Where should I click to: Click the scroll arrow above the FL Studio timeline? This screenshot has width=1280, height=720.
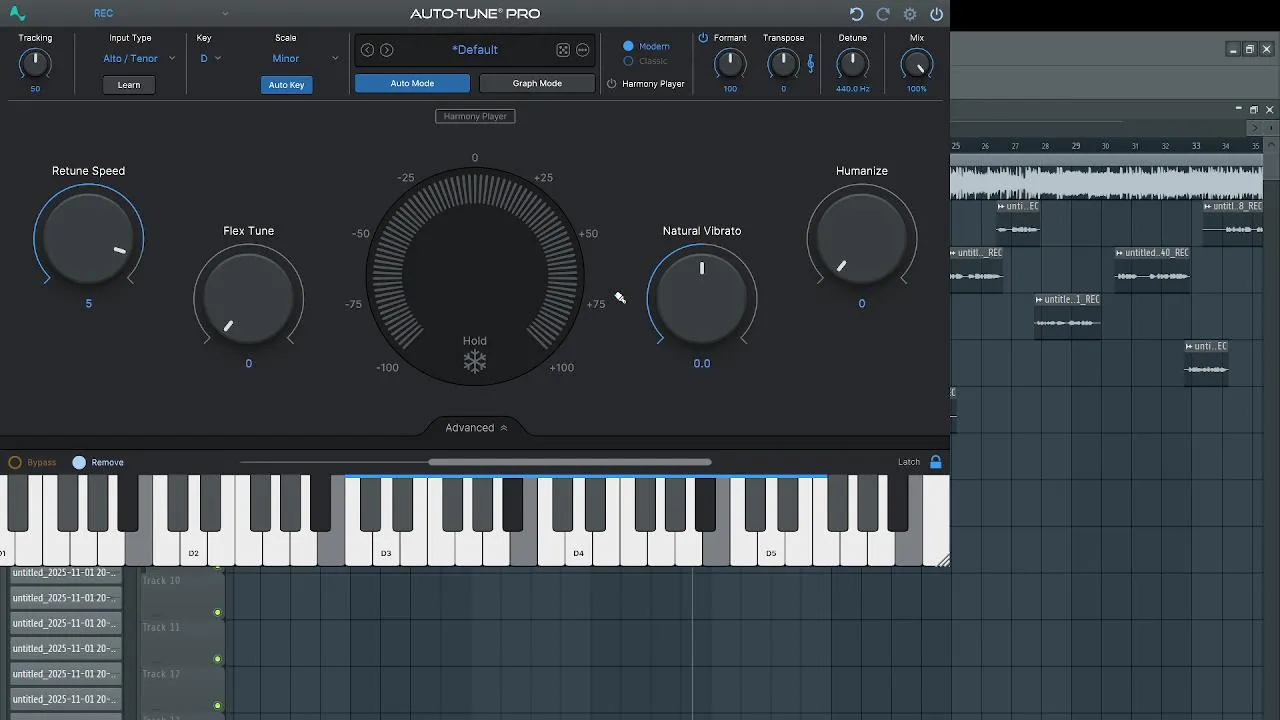tap(1255, 127)
